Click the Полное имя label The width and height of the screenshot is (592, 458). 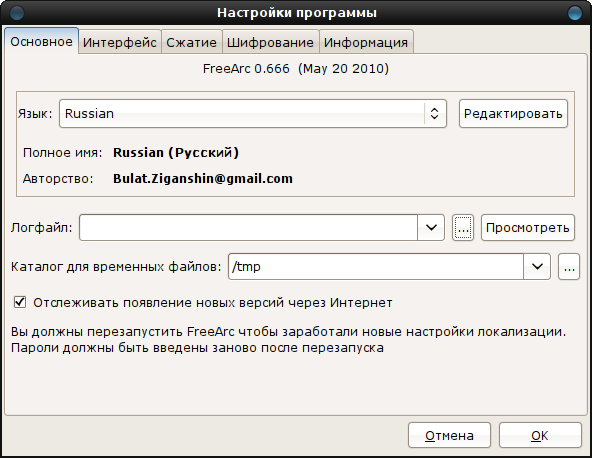coord(63,153)
